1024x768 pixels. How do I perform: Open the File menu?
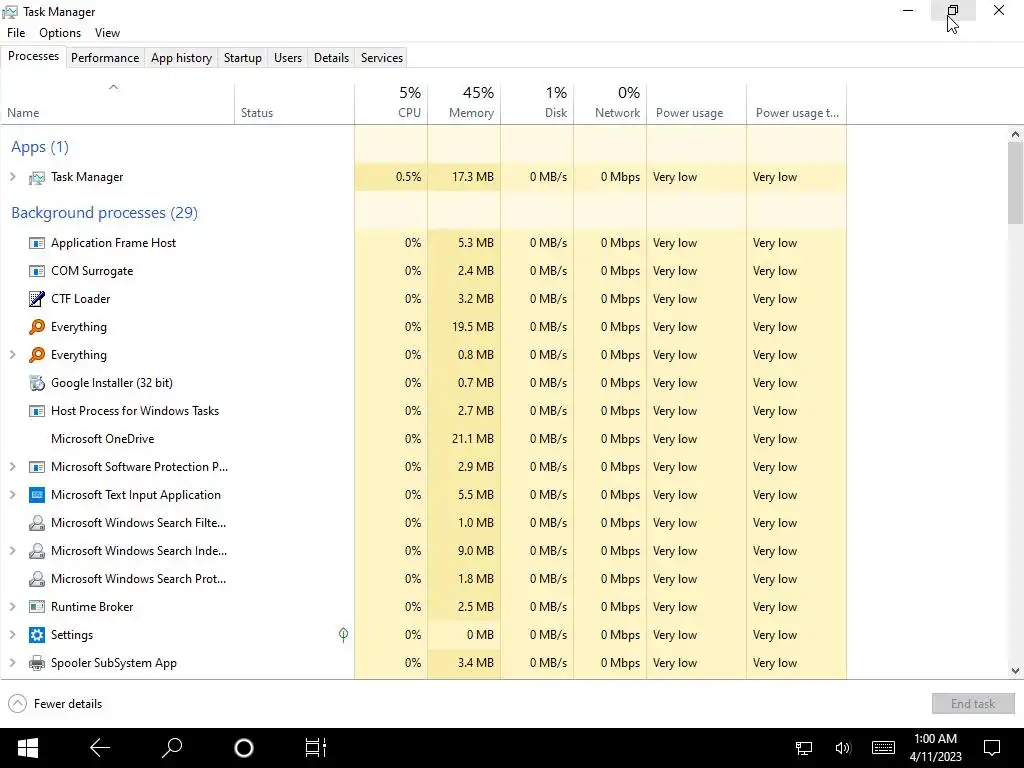pos(16,33)
